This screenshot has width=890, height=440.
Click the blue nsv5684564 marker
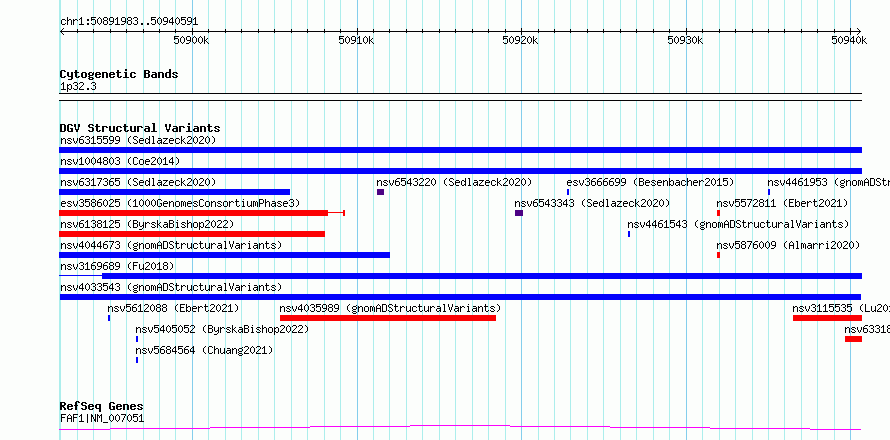[x=137, y=360]
